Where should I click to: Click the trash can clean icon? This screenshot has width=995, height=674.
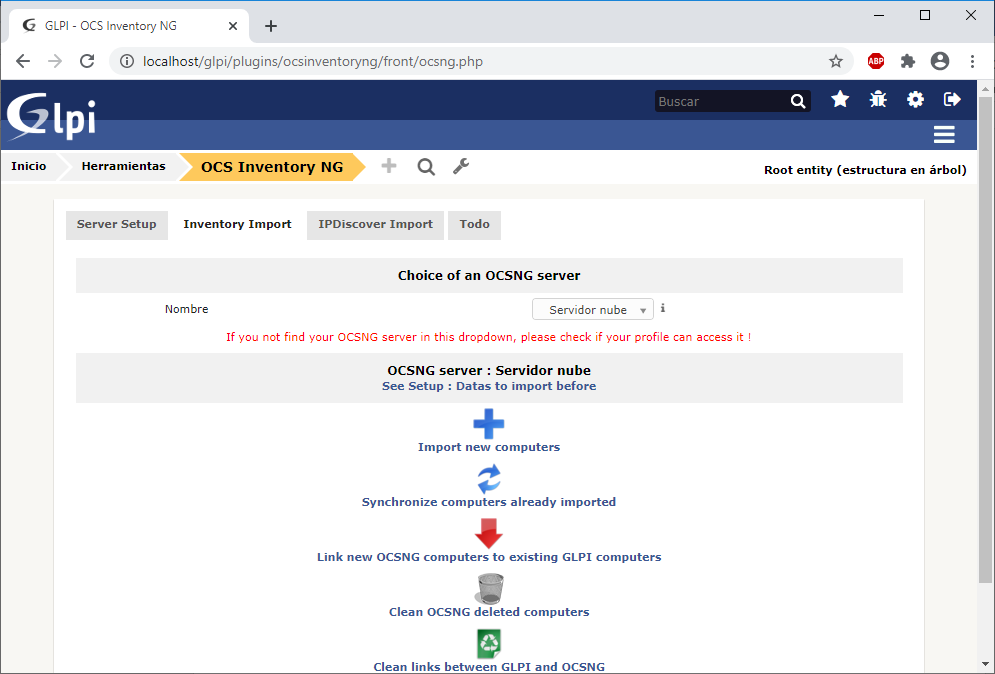[x=490, y=588]
